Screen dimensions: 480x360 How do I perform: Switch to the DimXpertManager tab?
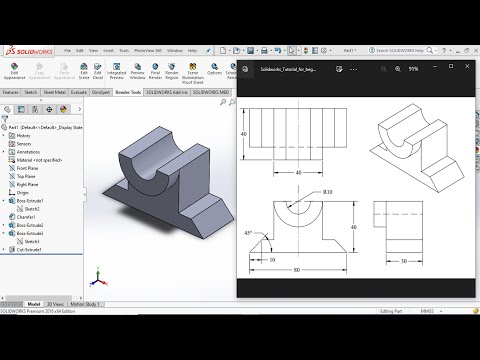[x=49, y=109]
